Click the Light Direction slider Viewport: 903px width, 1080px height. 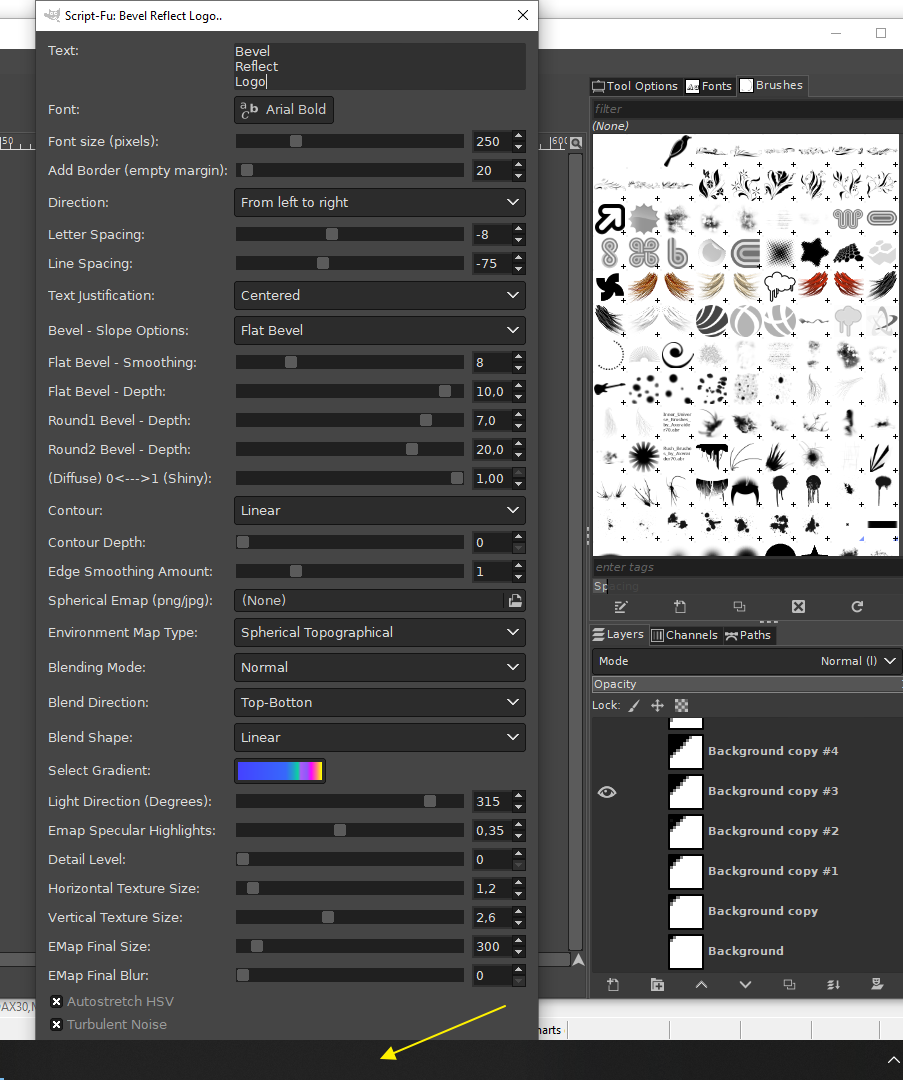point(350,801)
